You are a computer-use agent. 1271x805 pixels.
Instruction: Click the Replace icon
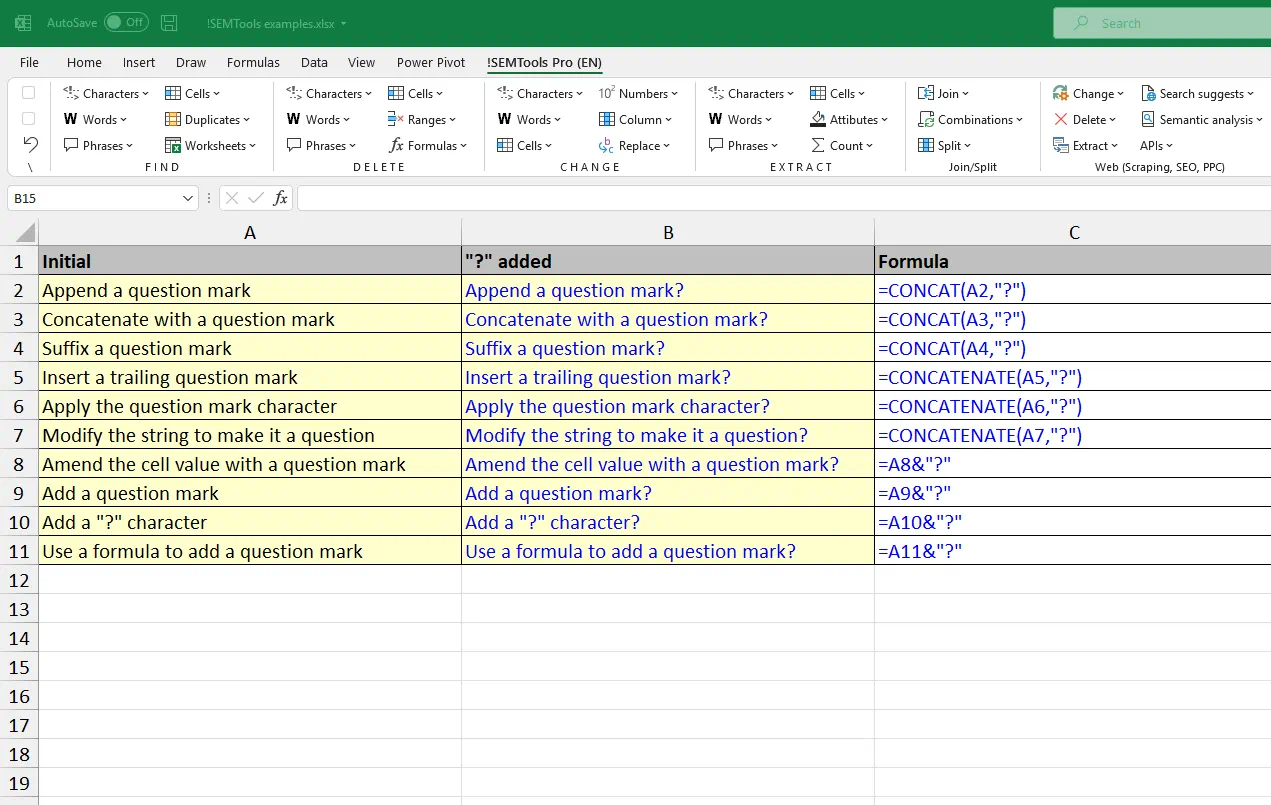(x=606, y=145)
